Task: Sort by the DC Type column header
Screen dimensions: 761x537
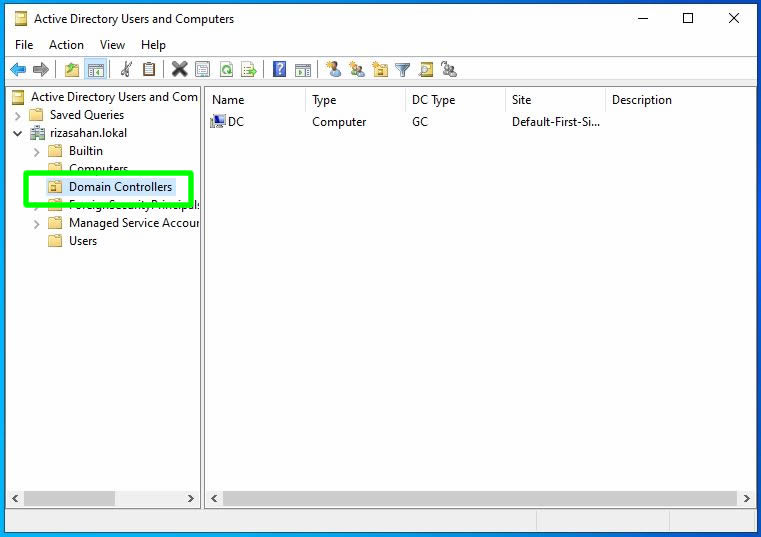Action: (x=433, y=100)
